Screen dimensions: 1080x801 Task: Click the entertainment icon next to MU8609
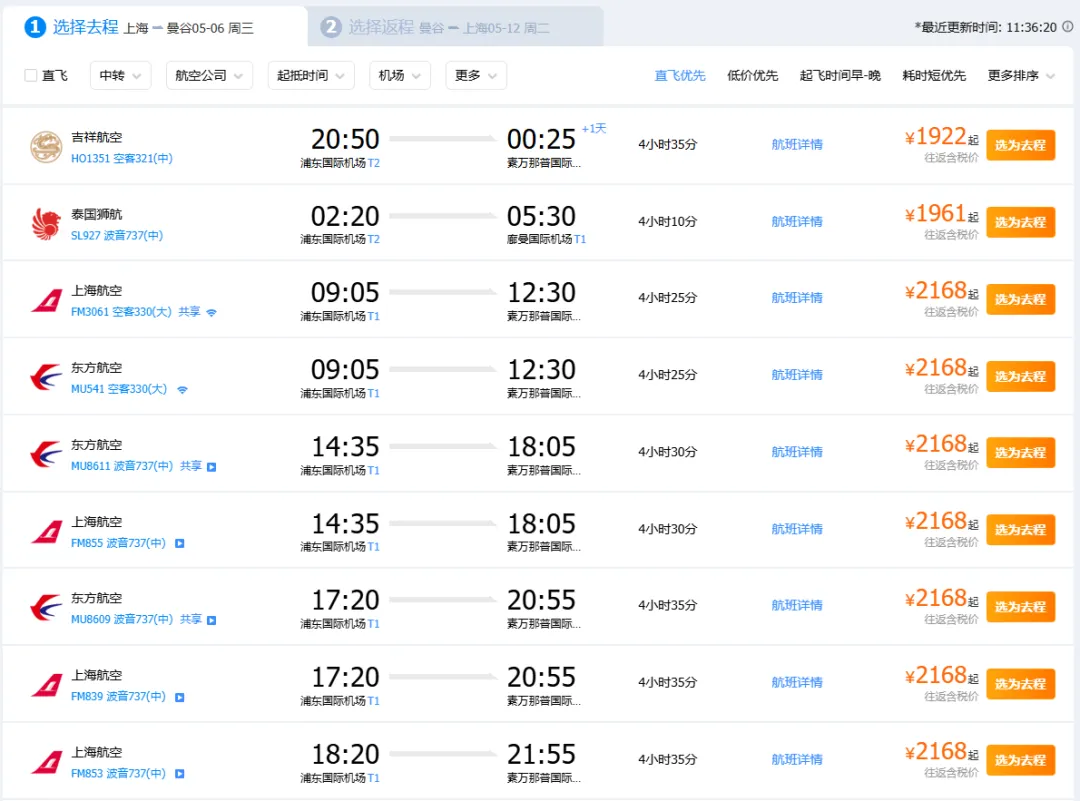click(211, 621)
